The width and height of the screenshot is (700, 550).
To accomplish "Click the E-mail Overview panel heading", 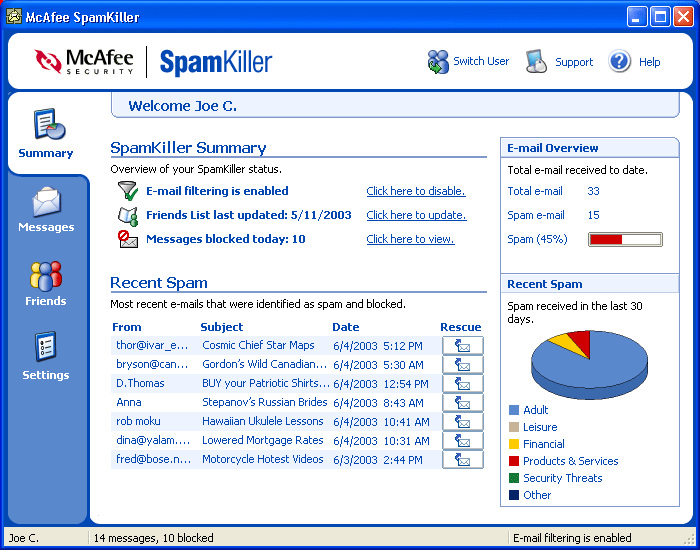I will (553, 148).
